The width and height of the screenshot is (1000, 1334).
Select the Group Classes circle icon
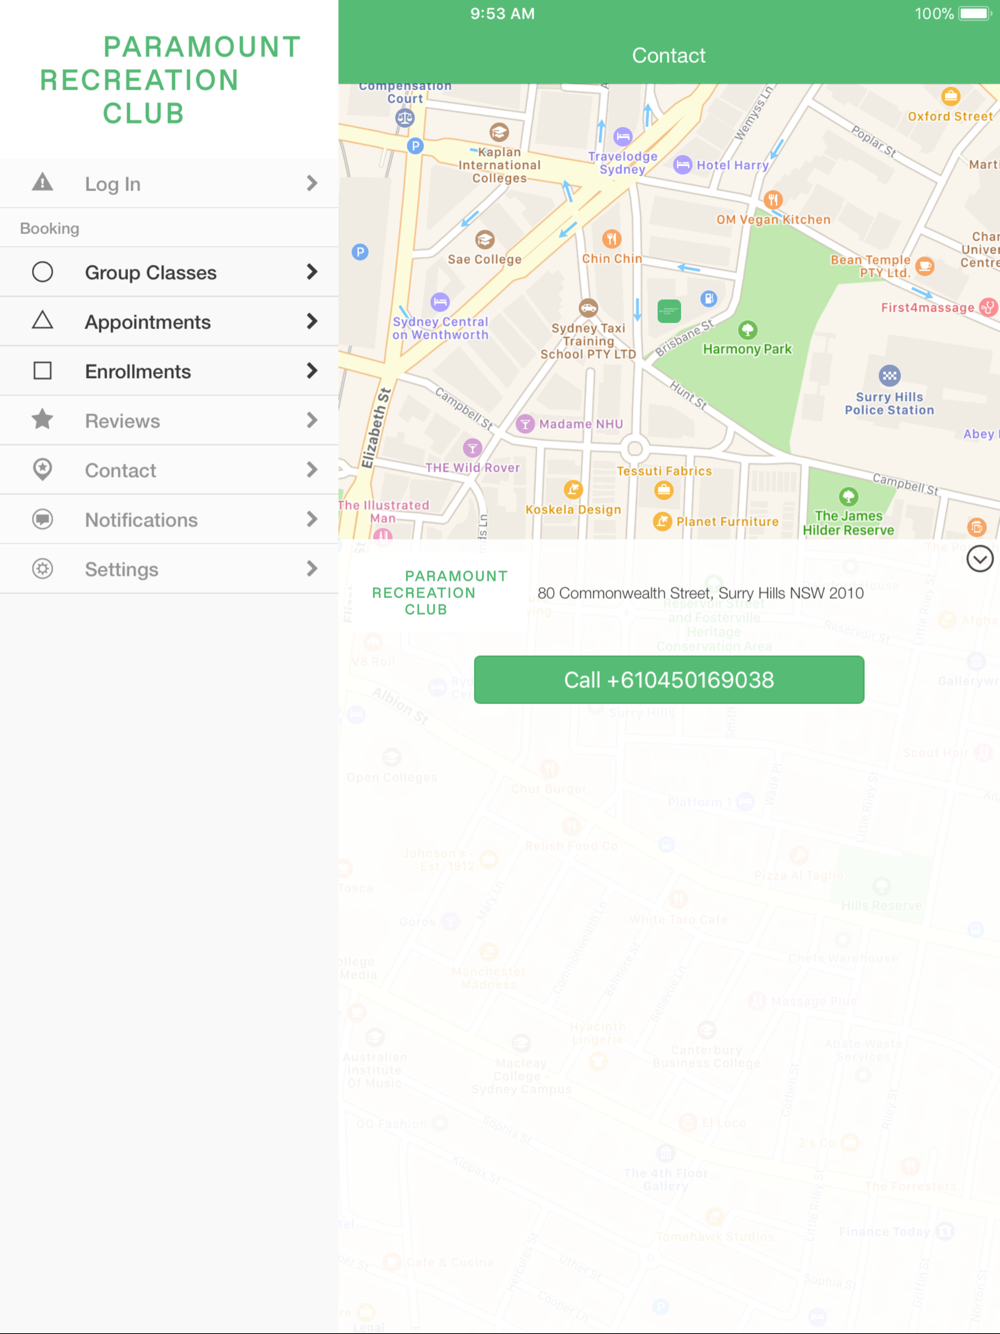(x=42, y=272)
